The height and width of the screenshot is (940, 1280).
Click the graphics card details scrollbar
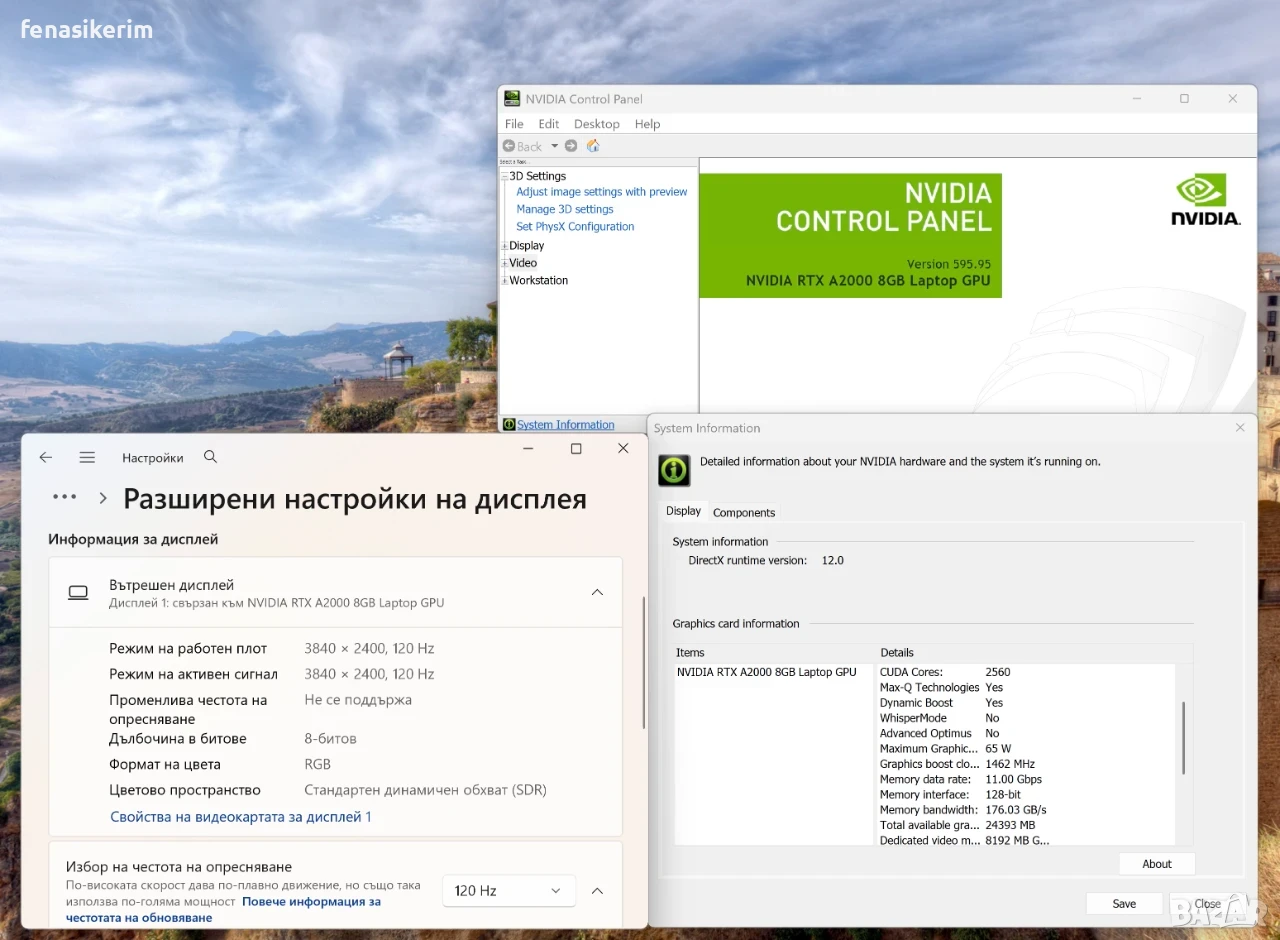[1184, 737]
